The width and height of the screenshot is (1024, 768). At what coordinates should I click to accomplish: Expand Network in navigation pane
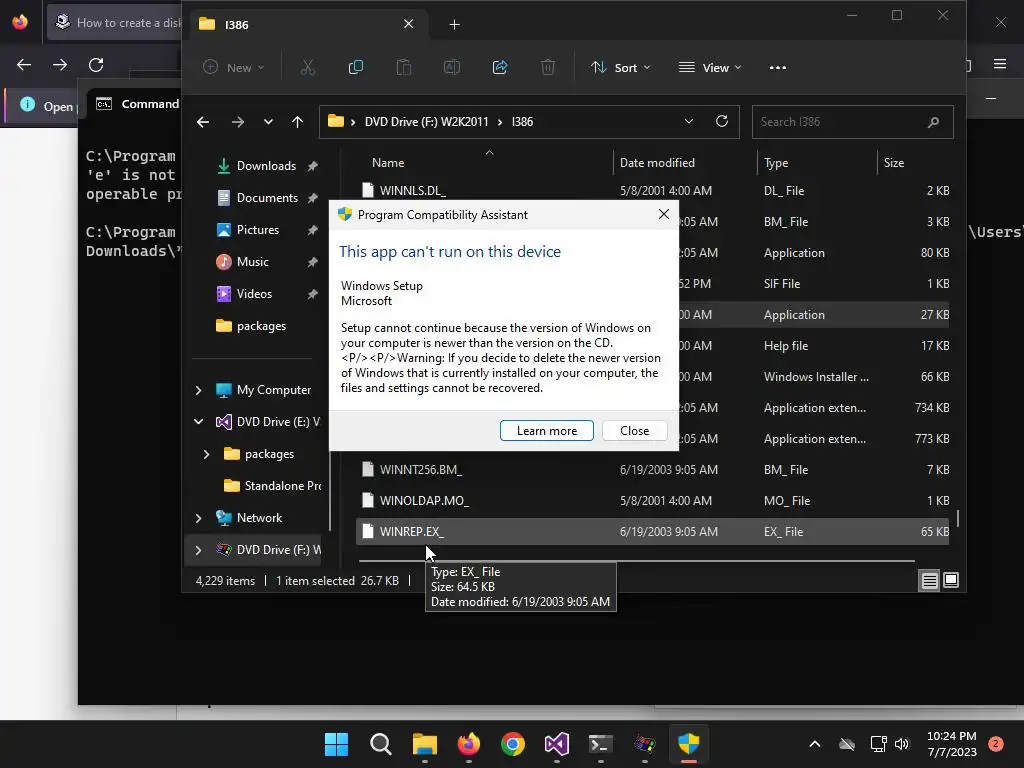click(199, 518)
